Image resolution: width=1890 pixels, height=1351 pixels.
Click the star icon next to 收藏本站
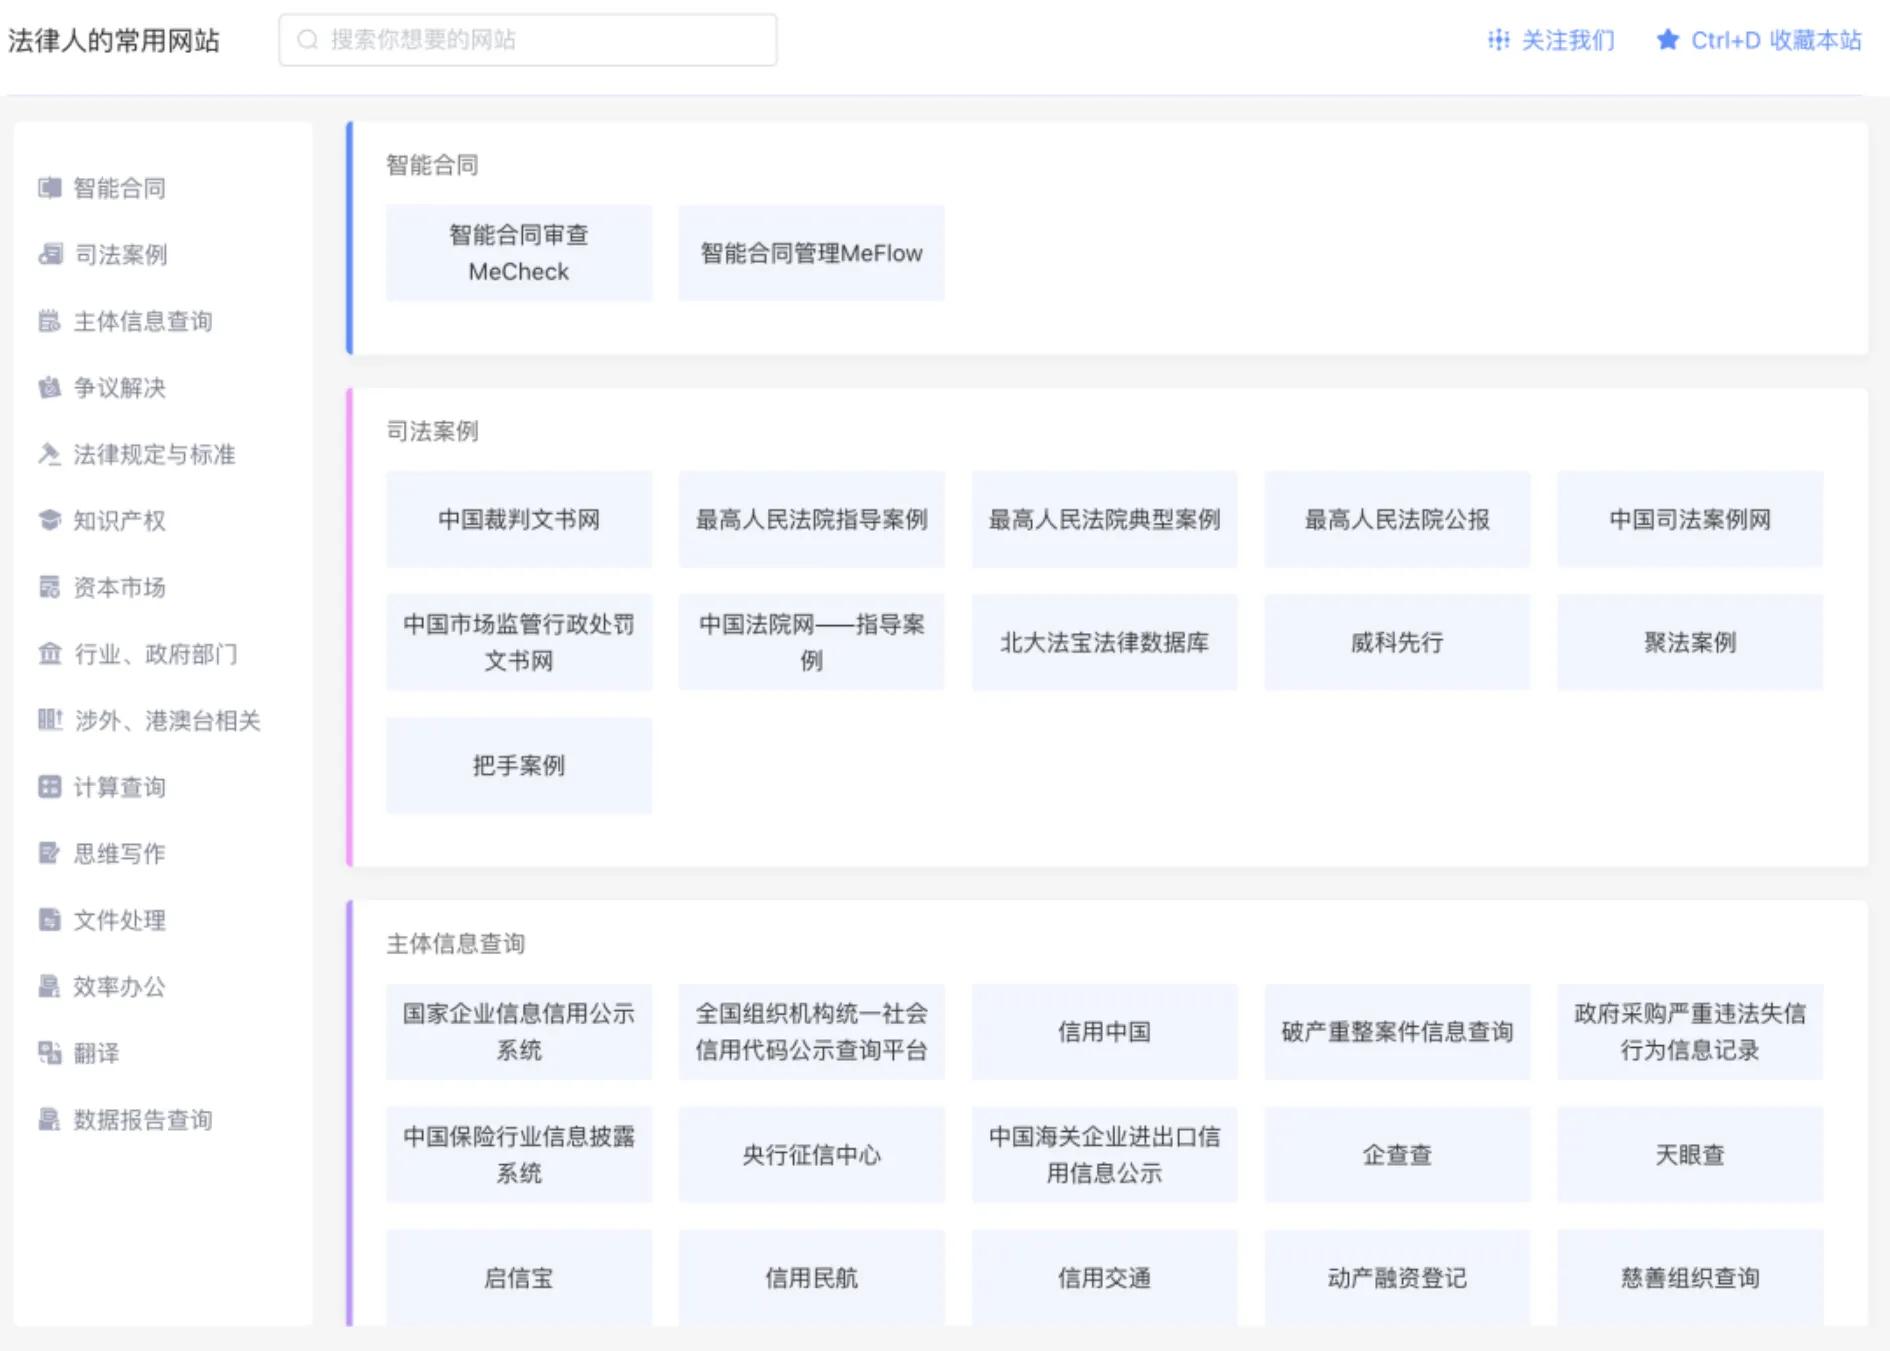(1666, 41)
